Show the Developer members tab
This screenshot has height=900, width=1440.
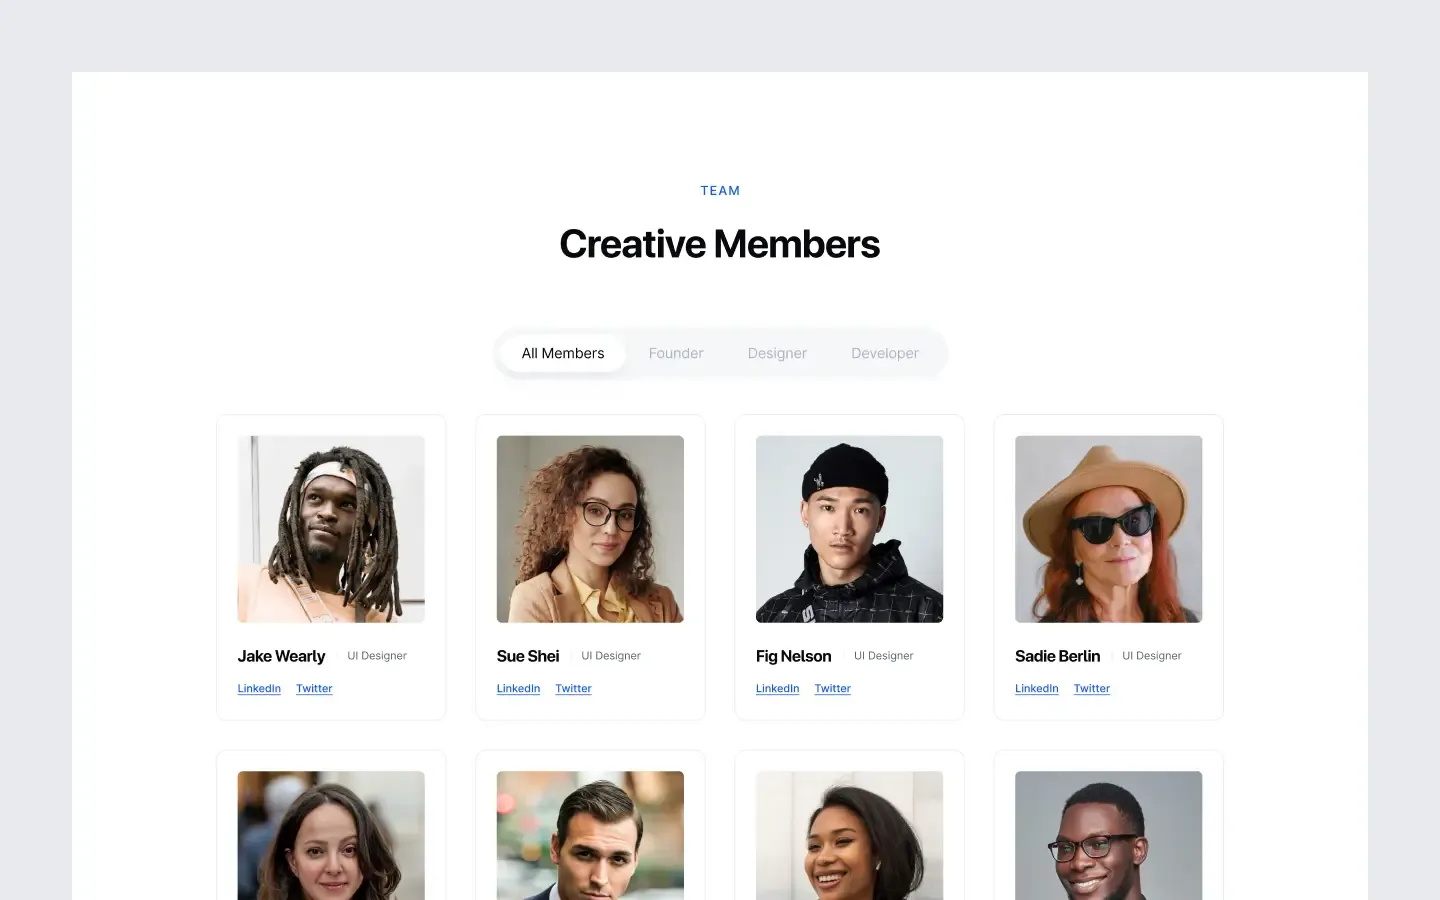(x=885, y=353)
